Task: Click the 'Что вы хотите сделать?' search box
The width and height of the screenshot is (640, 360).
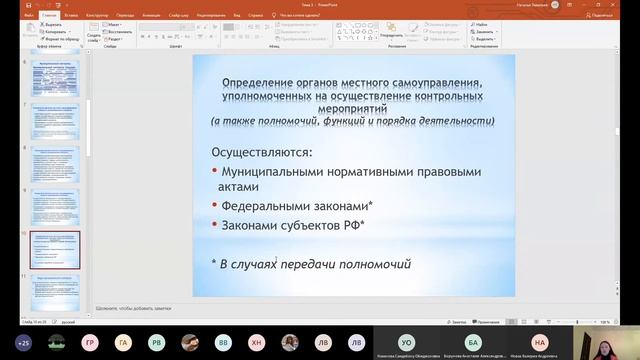Action: [300, 15]
